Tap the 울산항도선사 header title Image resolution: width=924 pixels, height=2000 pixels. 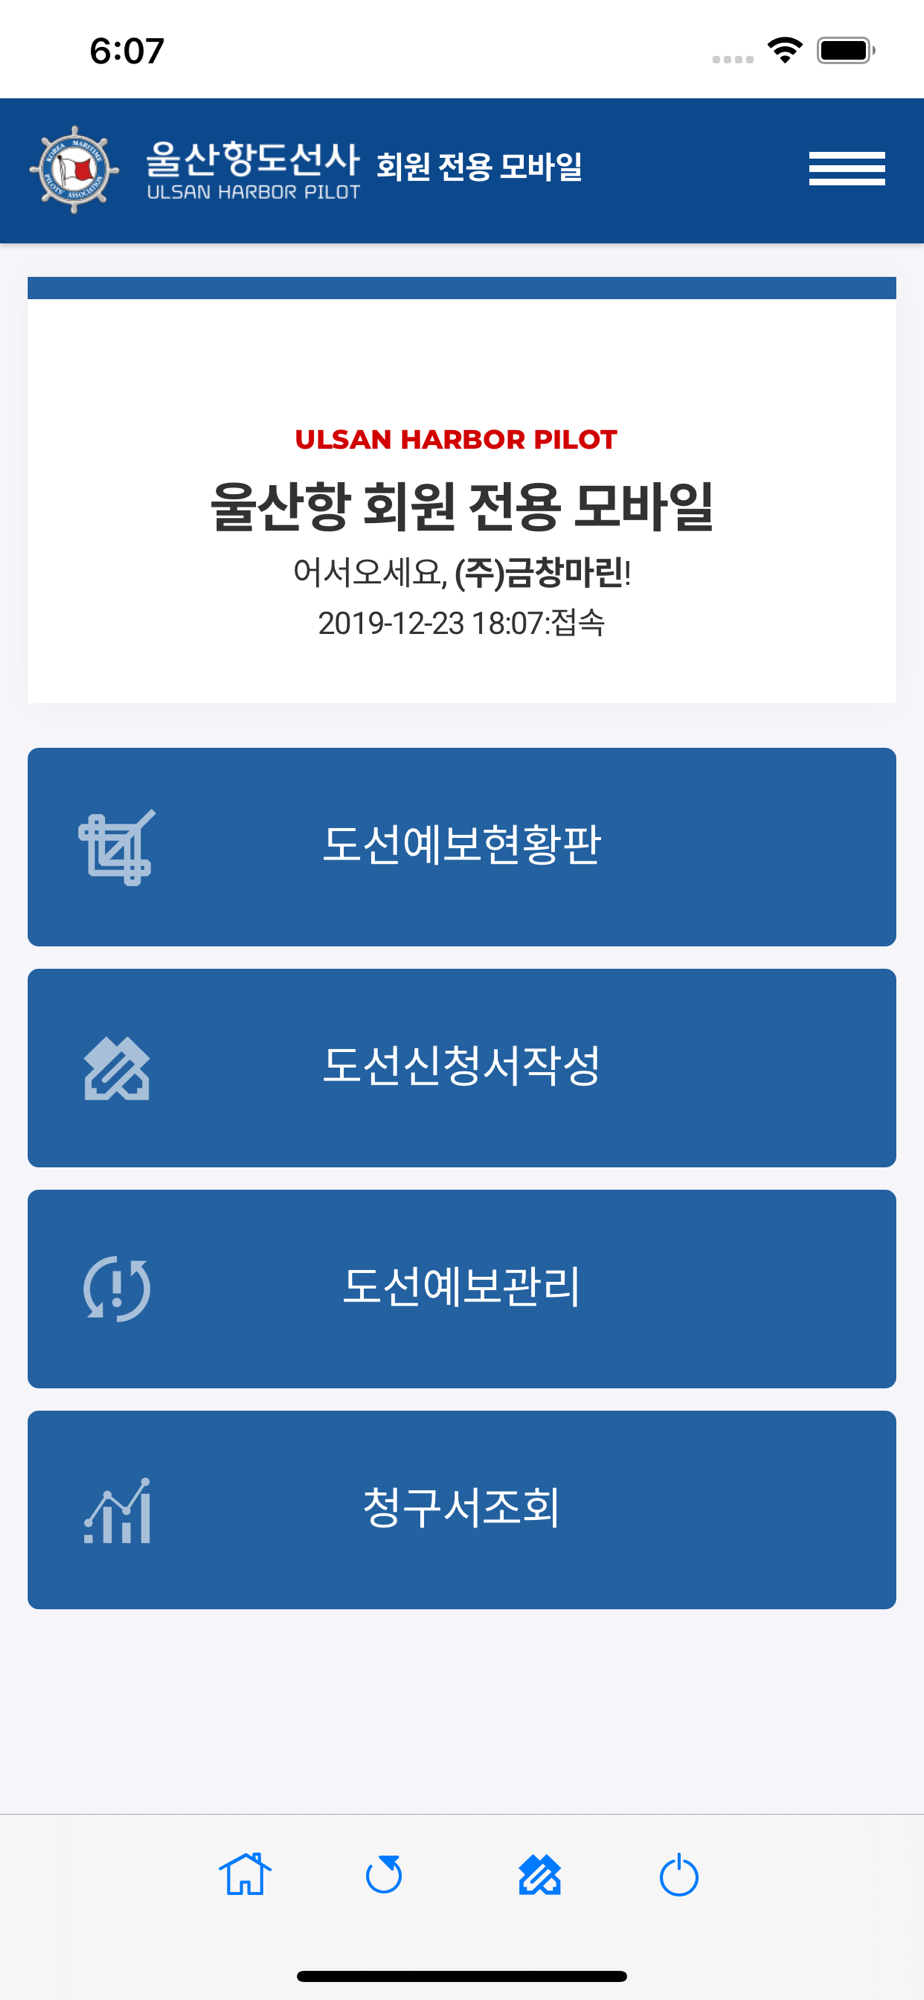coord(252,158)
